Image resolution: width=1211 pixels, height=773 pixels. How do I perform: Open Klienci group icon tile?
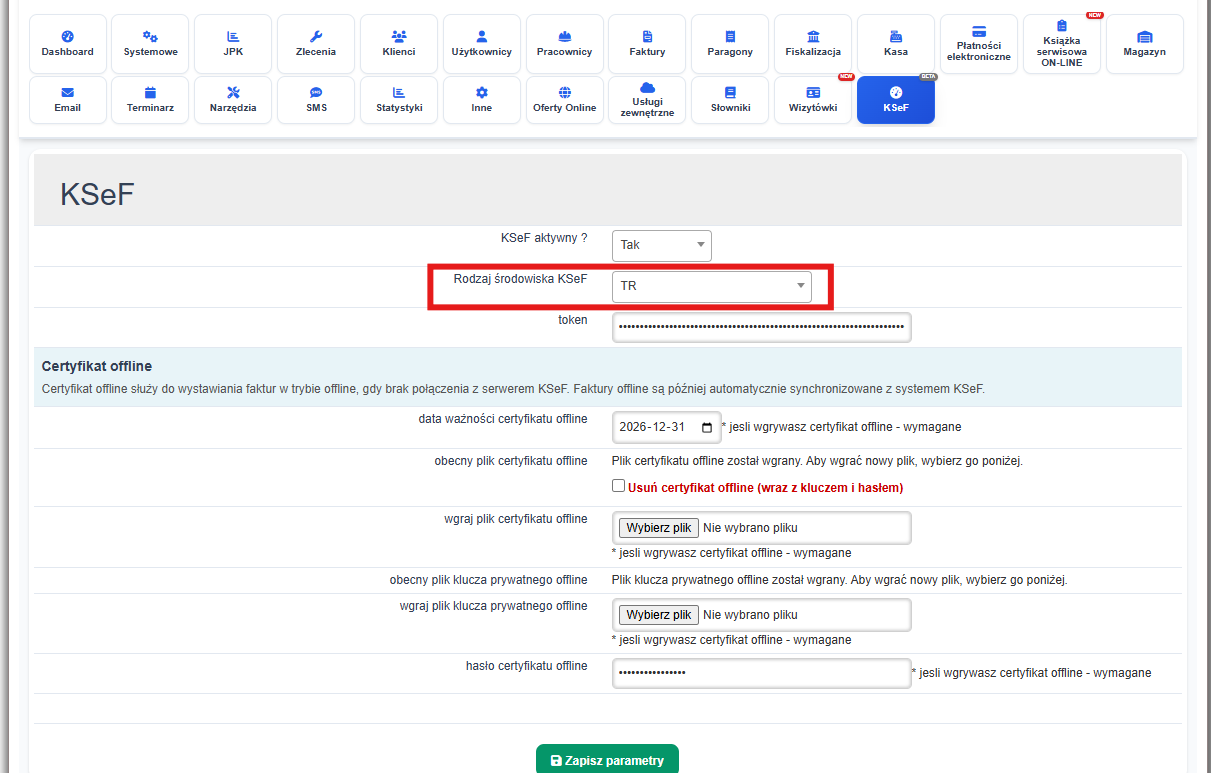pyautogui.click(x=399, y=44)
